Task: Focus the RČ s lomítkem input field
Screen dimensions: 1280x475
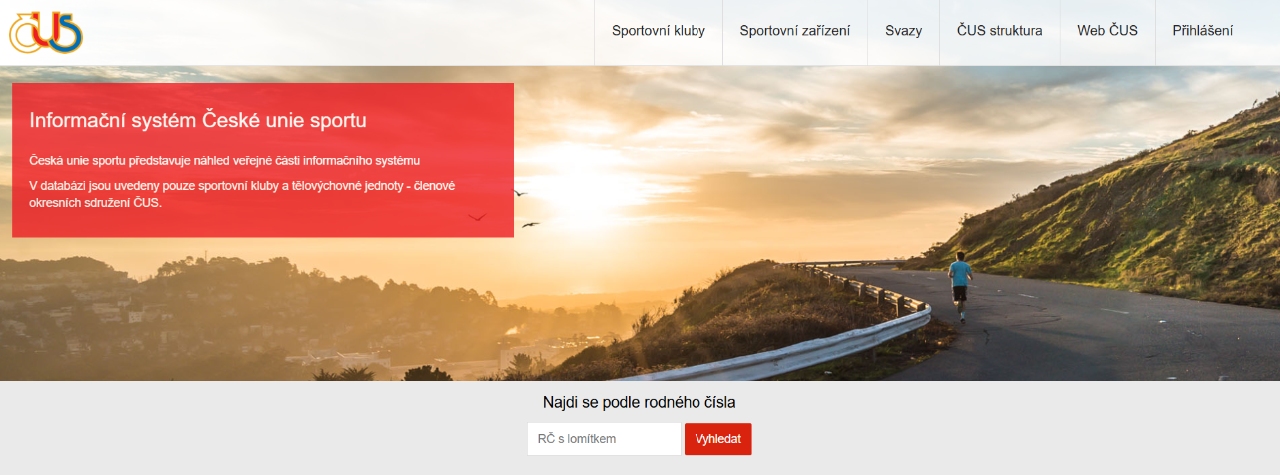Action: 604,439
